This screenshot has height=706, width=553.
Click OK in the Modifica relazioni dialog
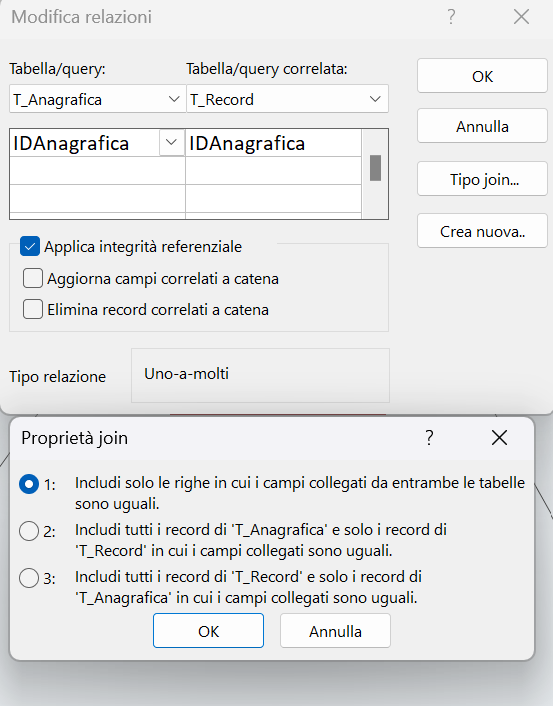(x=482, y=76)
